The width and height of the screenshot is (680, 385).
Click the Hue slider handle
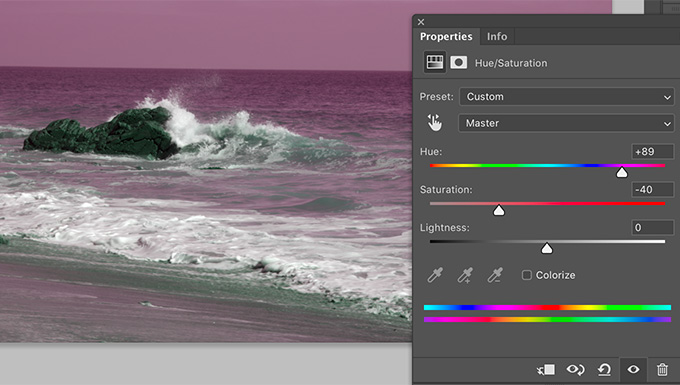(x=622, y=173)
